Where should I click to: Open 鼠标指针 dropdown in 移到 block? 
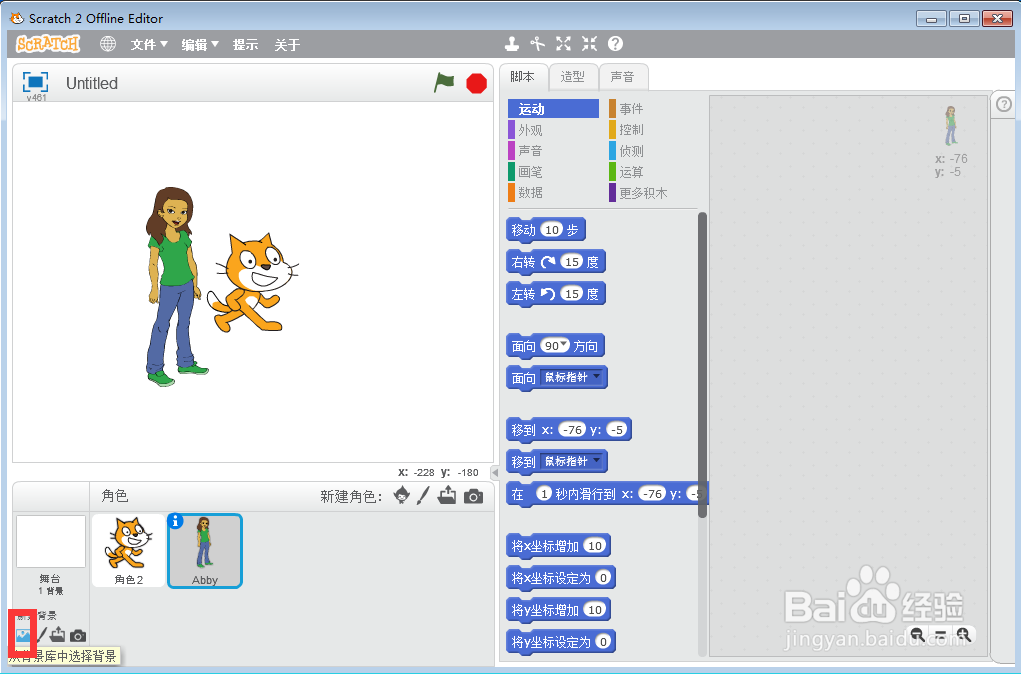(572, 461)
